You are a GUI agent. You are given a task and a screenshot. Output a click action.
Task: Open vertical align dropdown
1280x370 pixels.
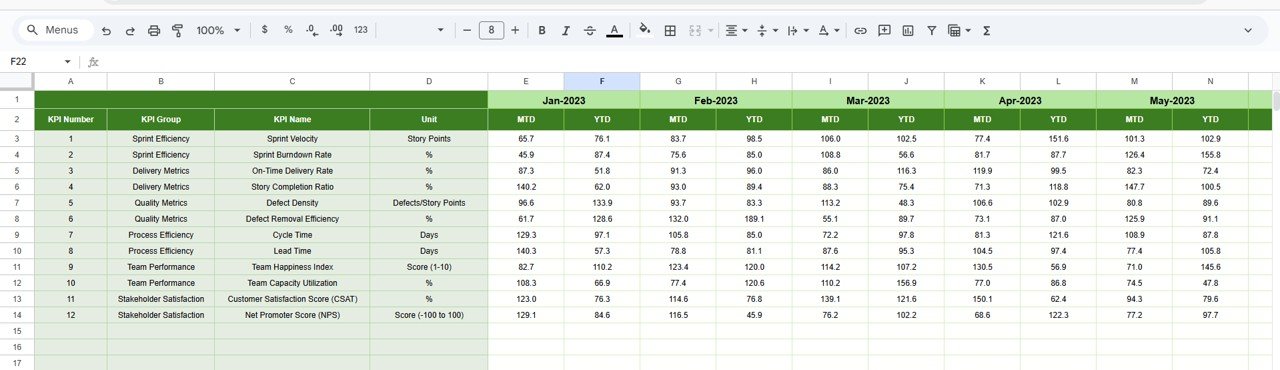[767, 31]
